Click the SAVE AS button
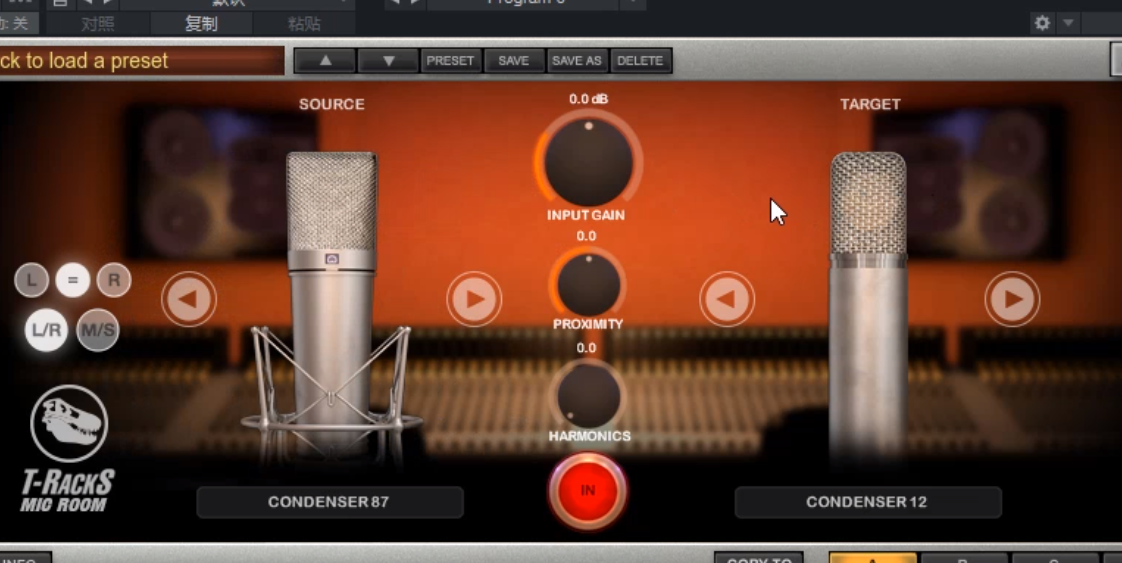This screenshot has height=563, width=1122. (577, 61)
